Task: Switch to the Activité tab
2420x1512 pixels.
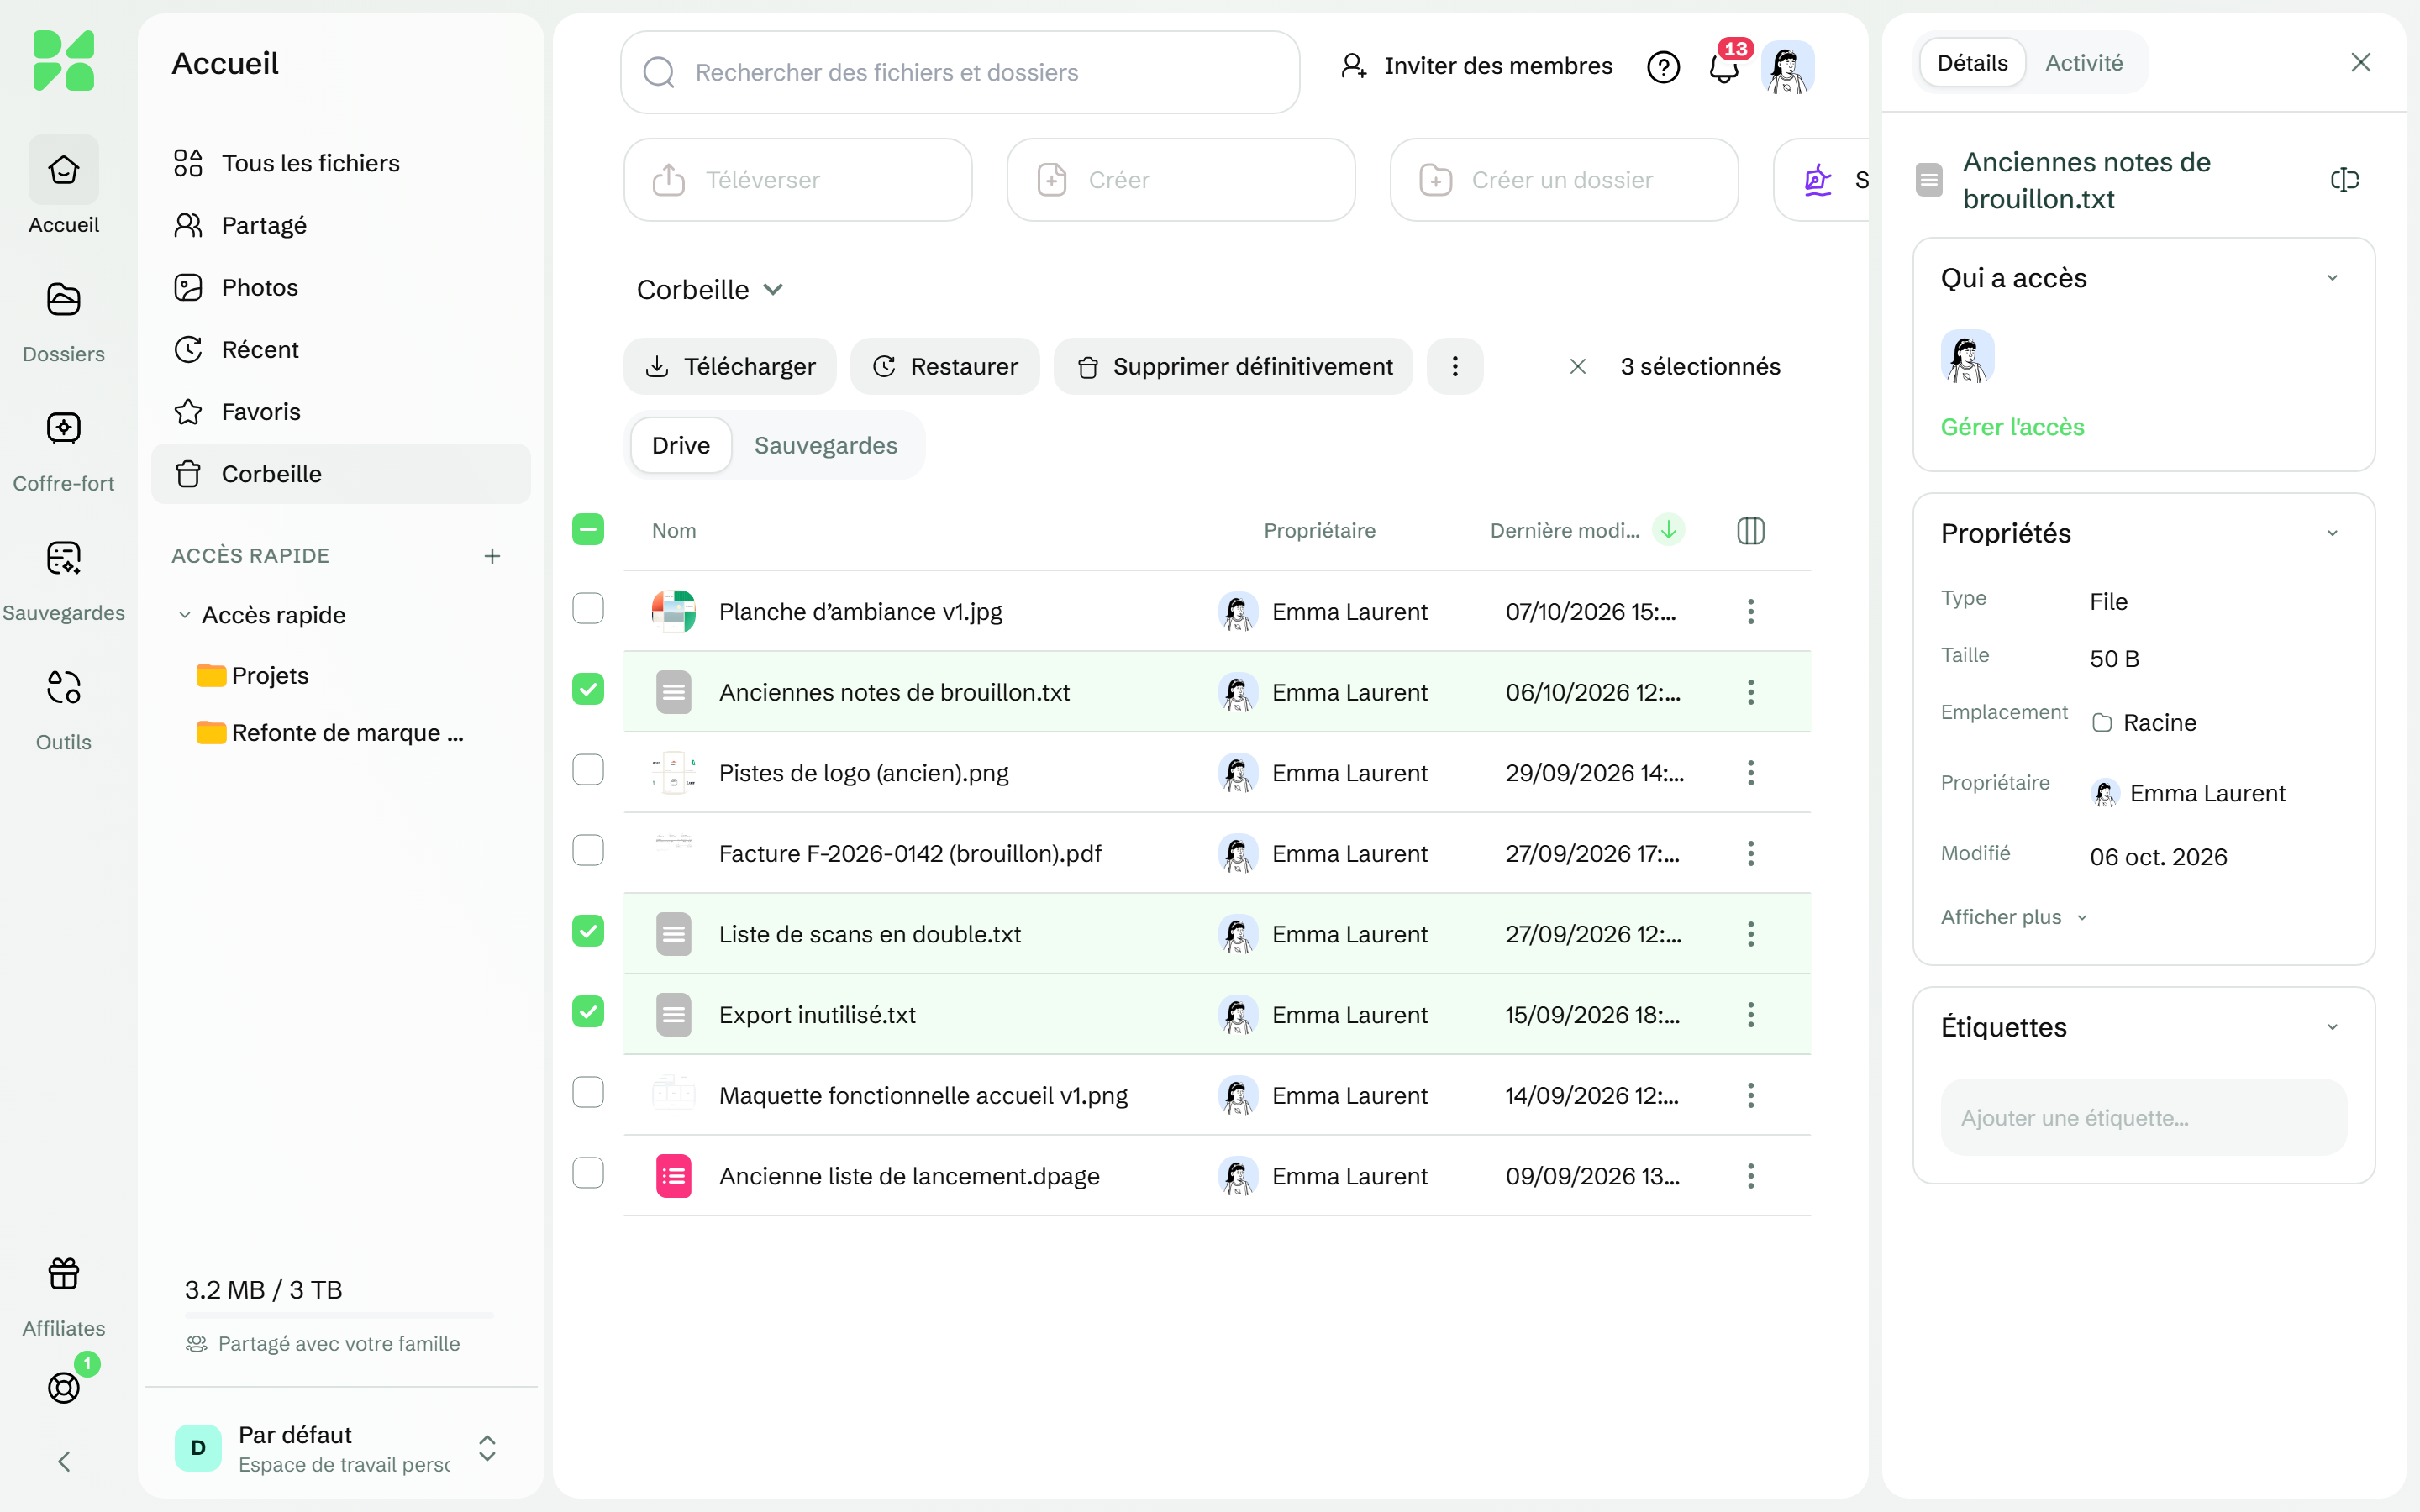Action: coord(2084,63)
